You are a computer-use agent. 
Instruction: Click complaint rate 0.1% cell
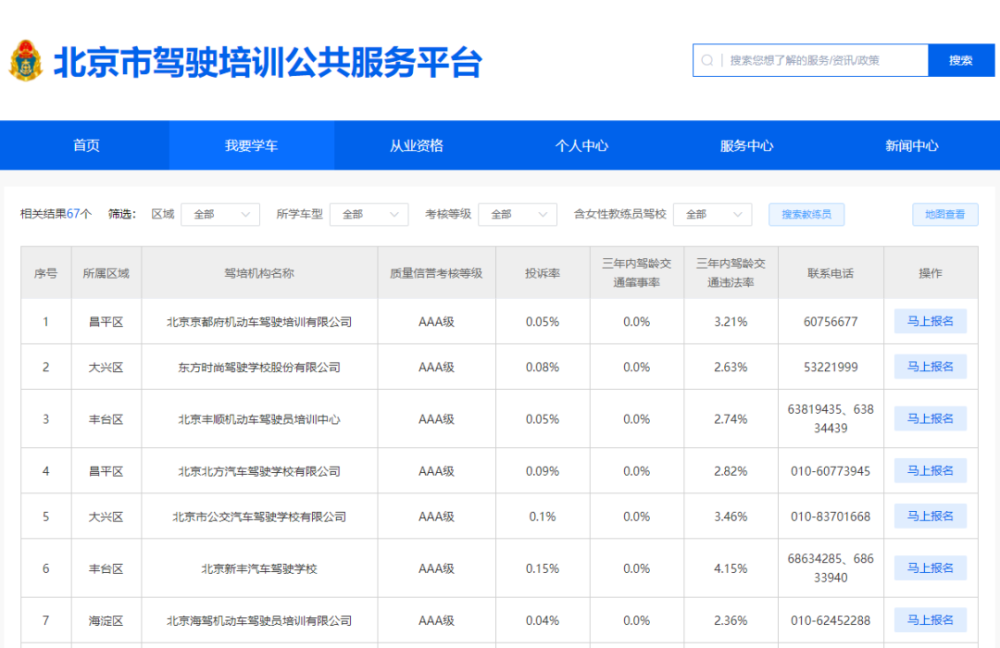[543, 517]
